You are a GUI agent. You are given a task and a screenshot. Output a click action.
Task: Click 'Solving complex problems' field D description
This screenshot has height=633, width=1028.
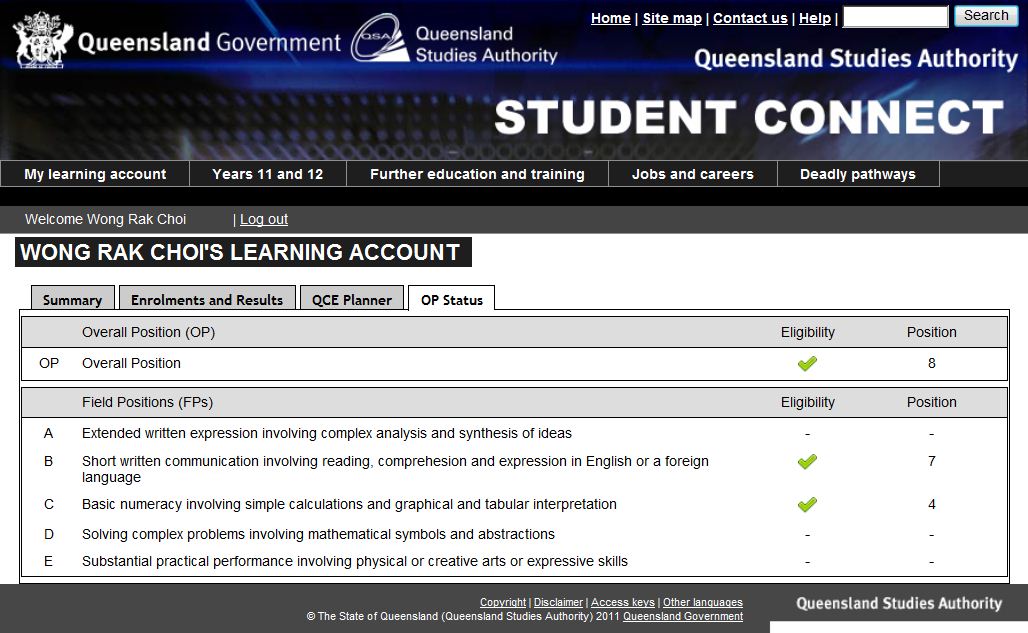318,534
